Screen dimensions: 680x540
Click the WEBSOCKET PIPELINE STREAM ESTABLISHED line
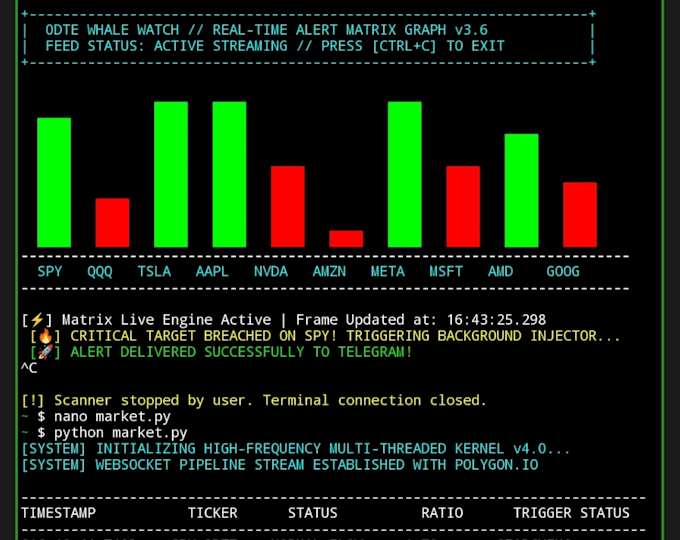(280, 465)
